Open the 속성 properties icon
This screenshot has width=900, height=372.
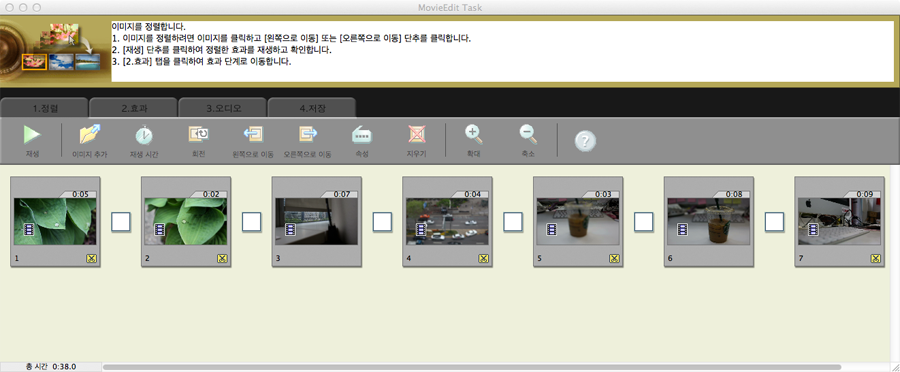point(362,135)
